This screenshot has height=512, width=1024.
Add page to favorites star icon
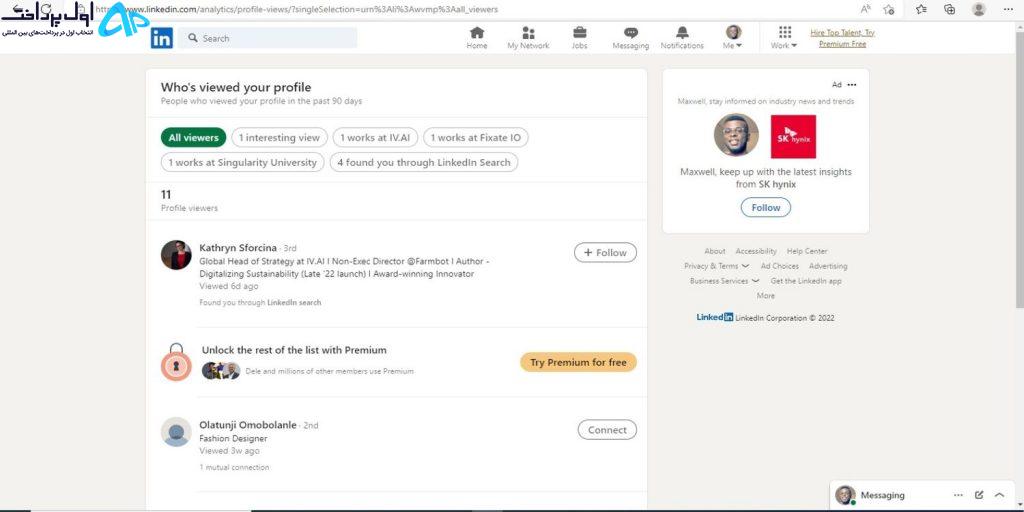[889, 9]
